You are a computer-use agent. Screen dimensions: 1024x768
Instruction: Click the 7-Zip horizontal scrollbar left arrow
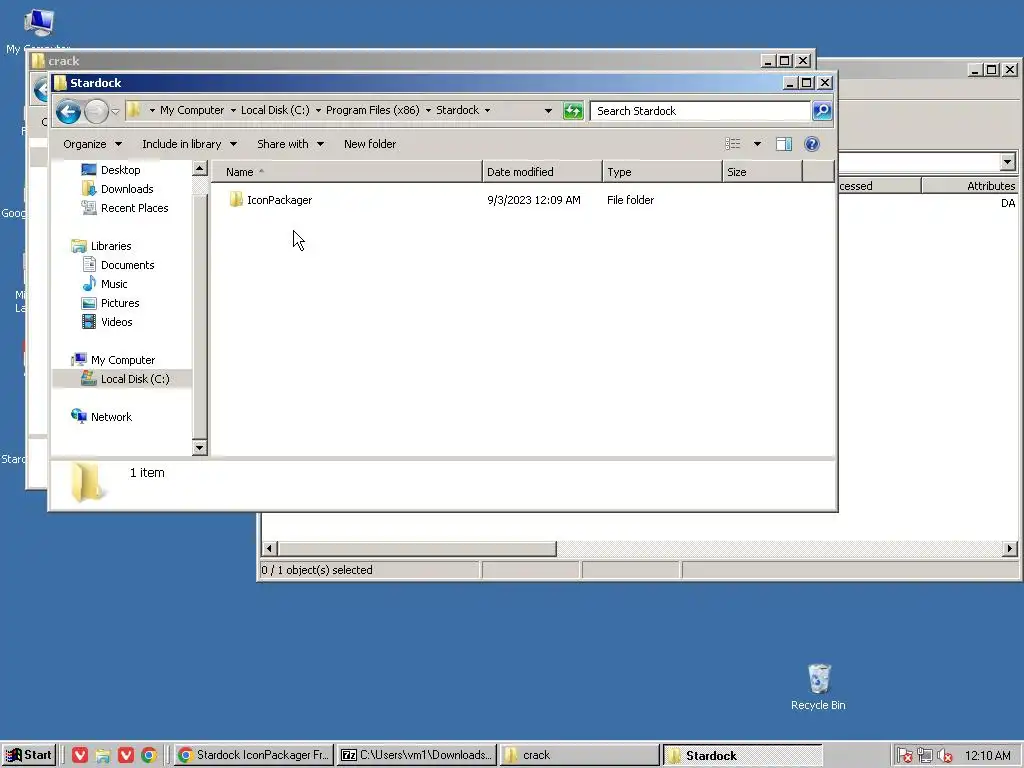(x=269, y=549)
